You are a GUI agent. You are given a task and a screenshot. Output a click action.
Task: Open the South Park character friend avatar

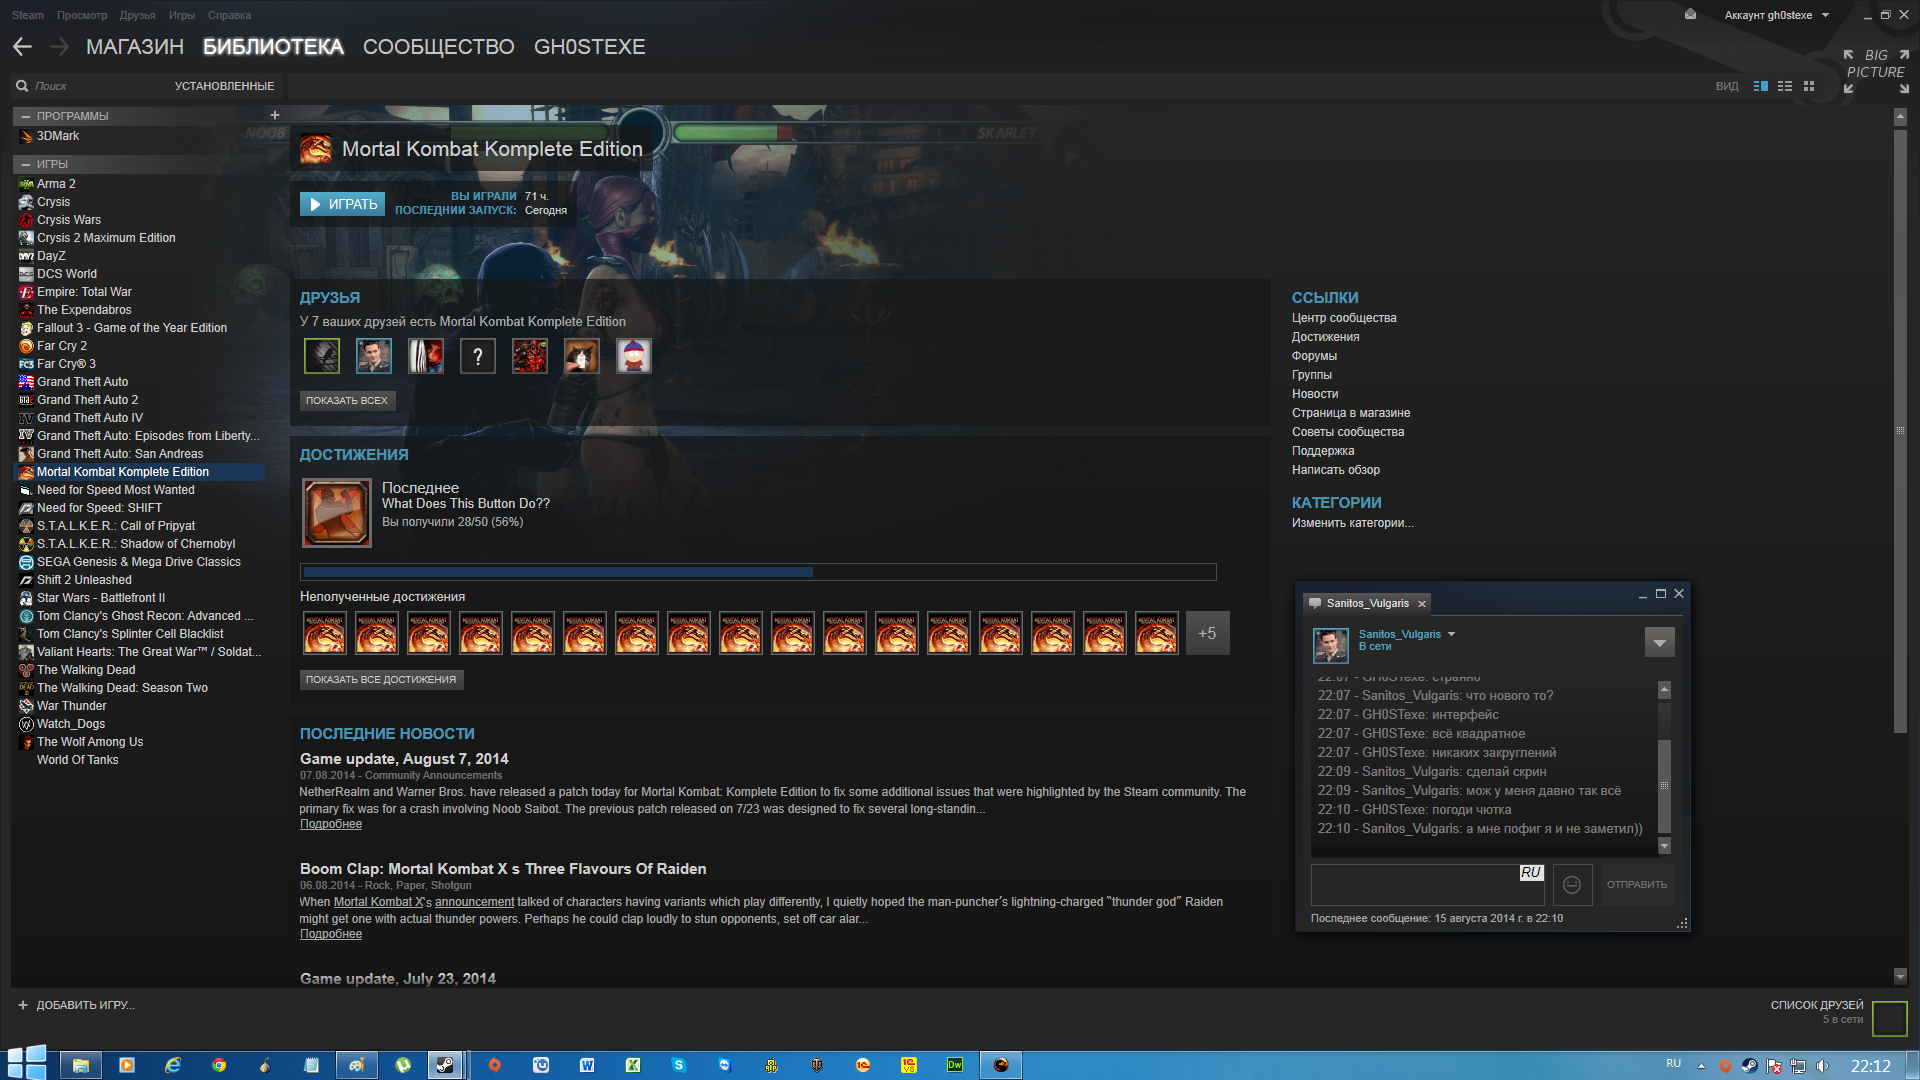click(x=634, y=356)
